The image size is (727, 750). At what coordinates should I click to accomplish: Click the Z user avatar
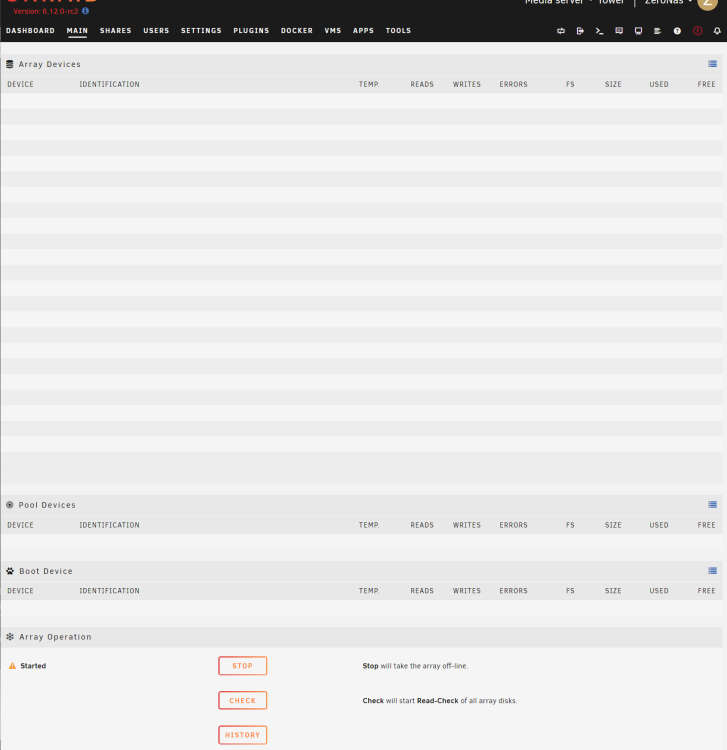pyautogui.click(x=707, y=2)
